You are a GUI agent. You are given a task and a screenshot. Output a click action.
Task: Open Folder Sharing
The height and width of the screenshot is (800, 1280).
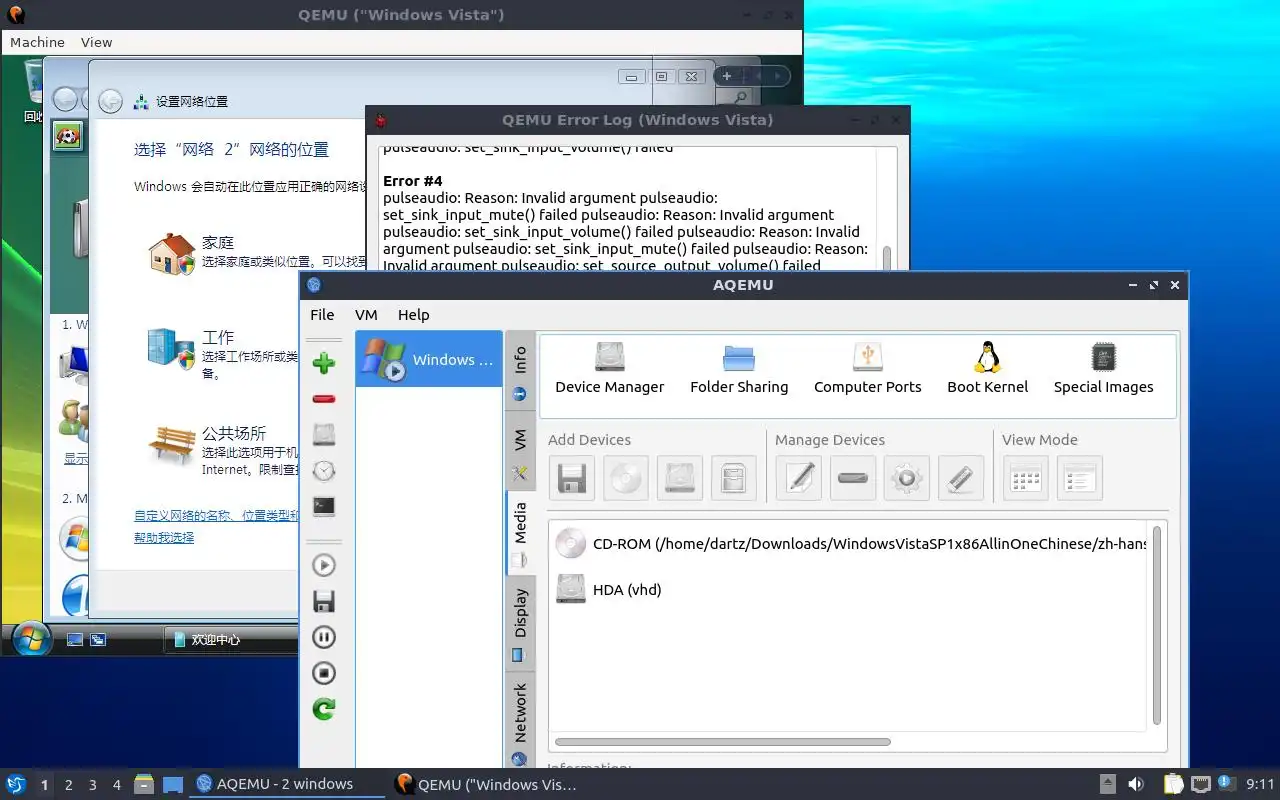coord(739,369)
